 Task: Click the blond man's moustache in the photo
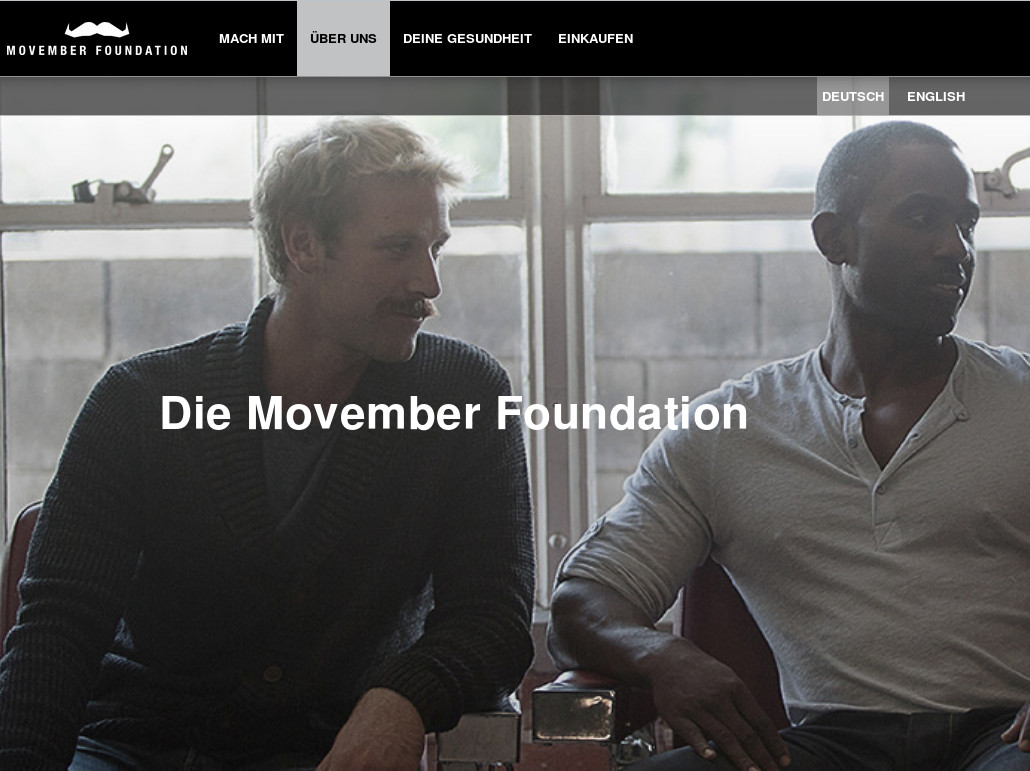coord(411,307)
